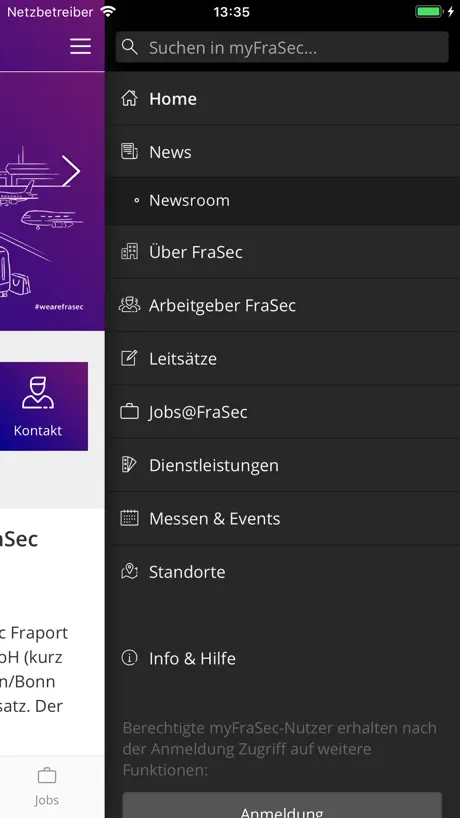Tap the #wearefrasec banner text
This screenshot has width=460, height=818.
(x=59, y=307)
